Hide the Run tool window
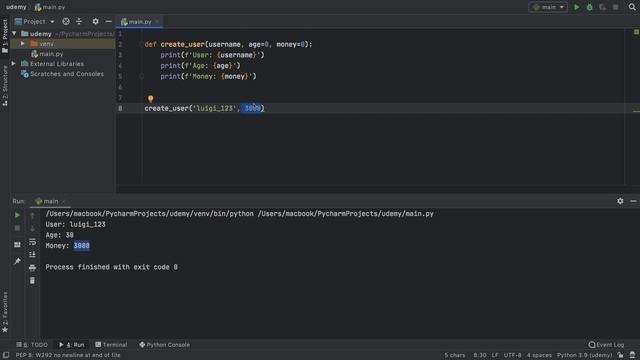The width and height of the screenshot is (640, 360). pyautogui.click(x=633, y=201)
